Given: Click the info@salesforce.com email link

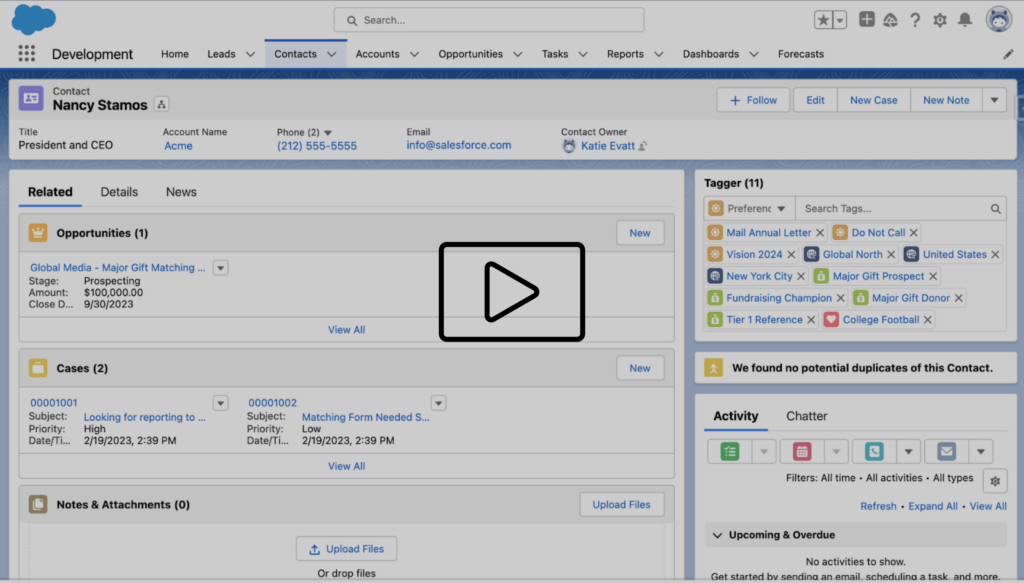Looking at the screenshot, I should tap(458, 146).
